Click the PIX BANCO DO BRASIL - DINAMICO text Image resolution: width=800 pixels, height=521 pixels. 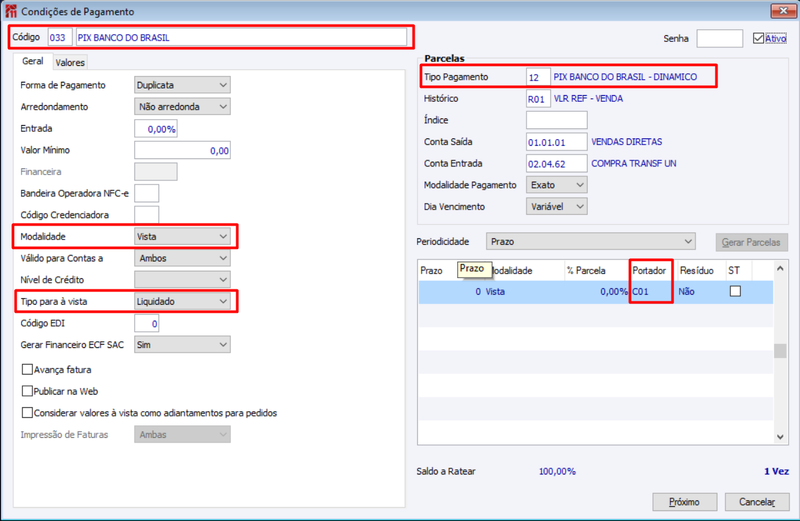pyautogui.click(x=625, y=77)
